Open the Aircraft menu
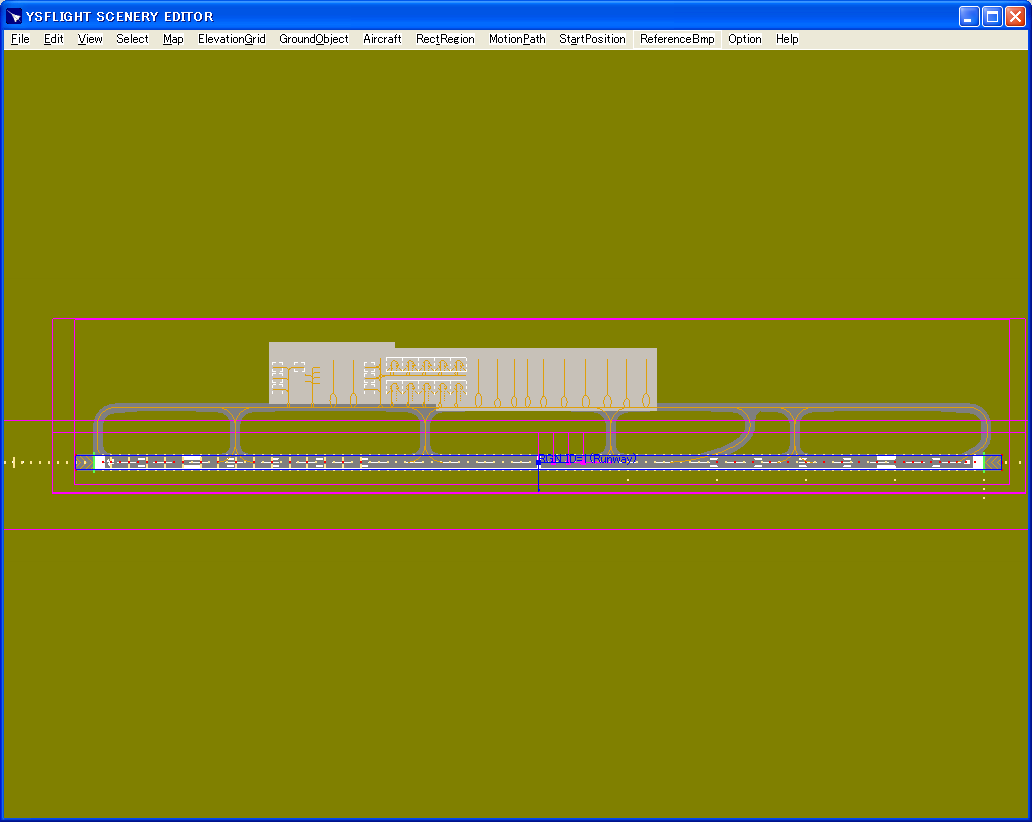Viewport: 1032px width, 822px height. 382,39
